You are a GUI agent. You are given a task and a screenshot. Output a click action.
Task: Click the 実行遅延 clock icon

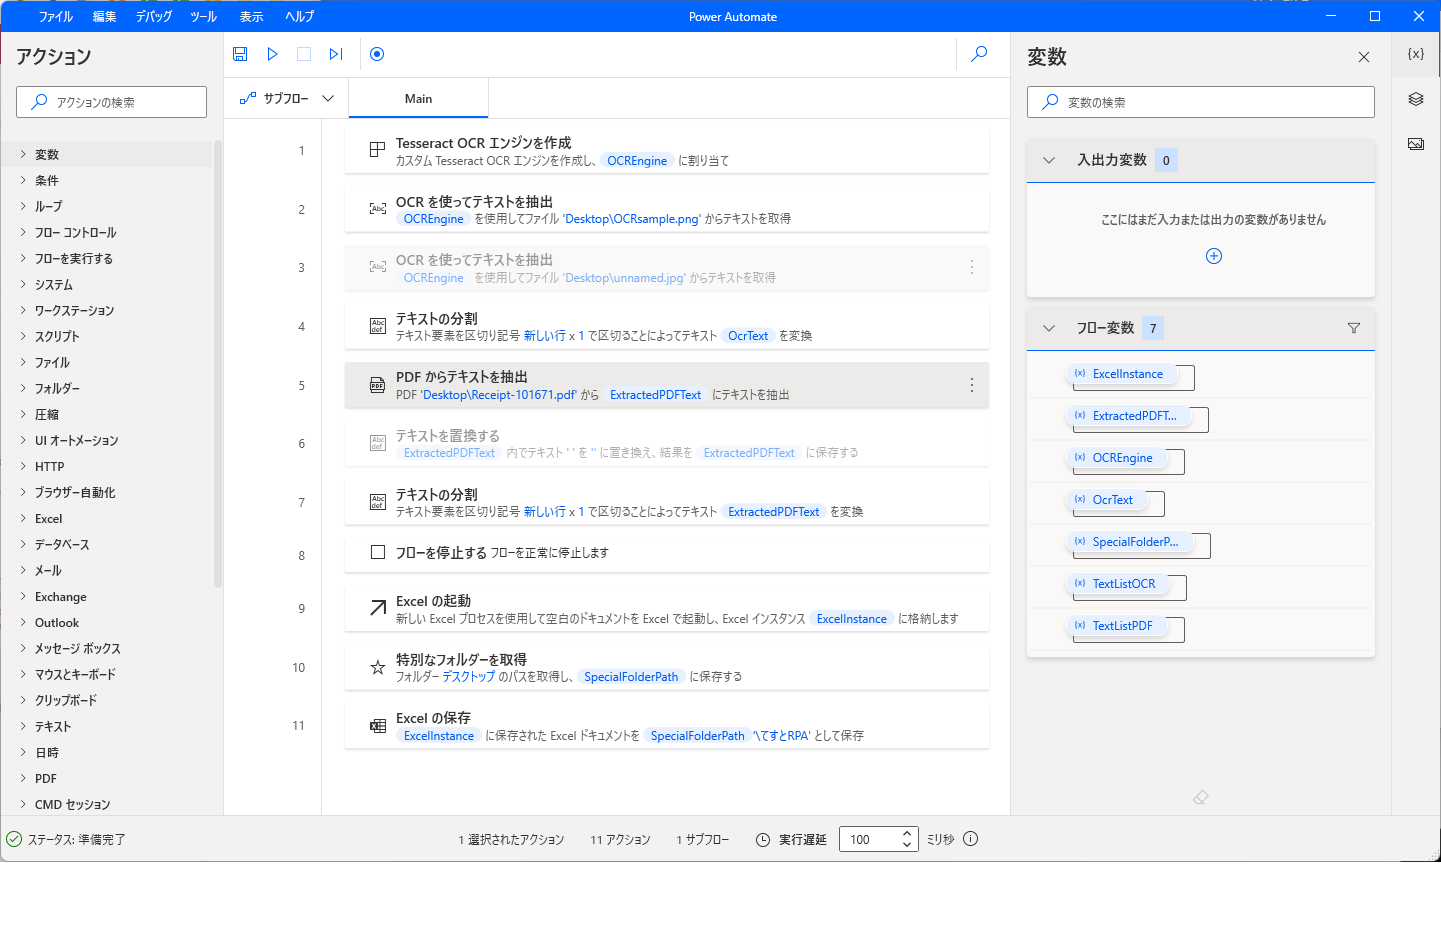(763, 840)
